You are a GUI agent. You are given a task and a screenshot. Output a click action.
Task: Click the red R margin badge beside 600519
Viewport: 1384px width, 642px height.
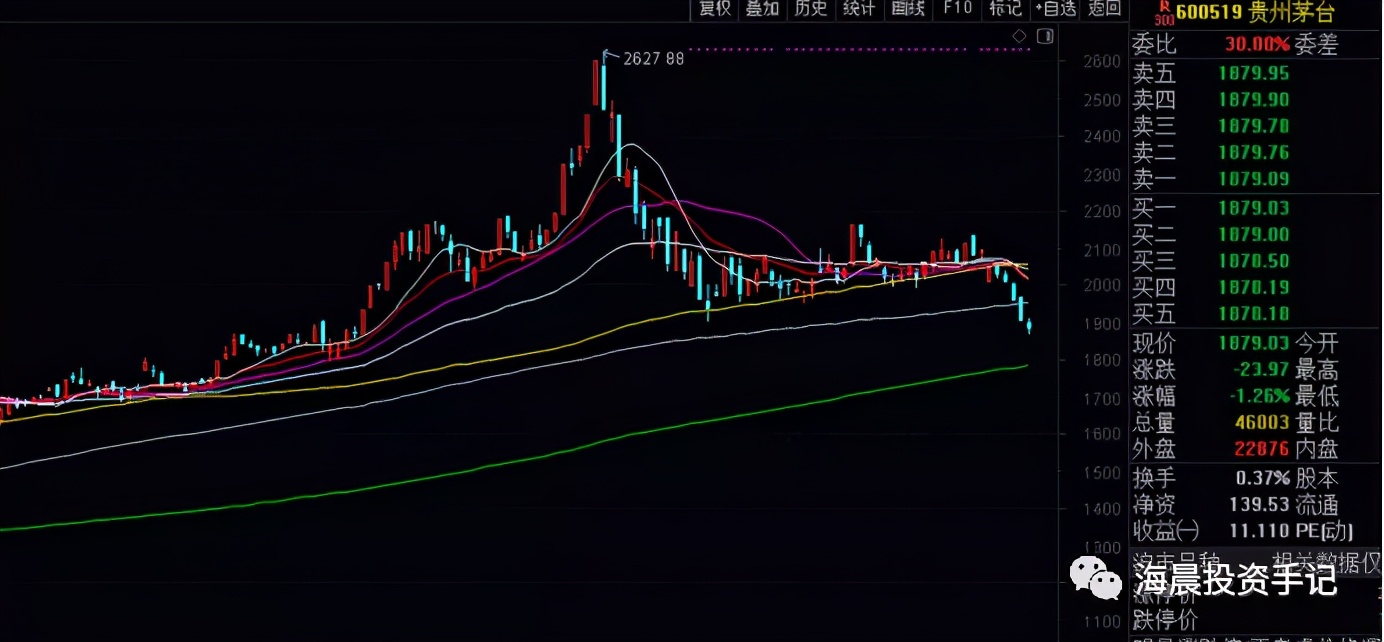pyautogui.click(x=1164, y=6)
